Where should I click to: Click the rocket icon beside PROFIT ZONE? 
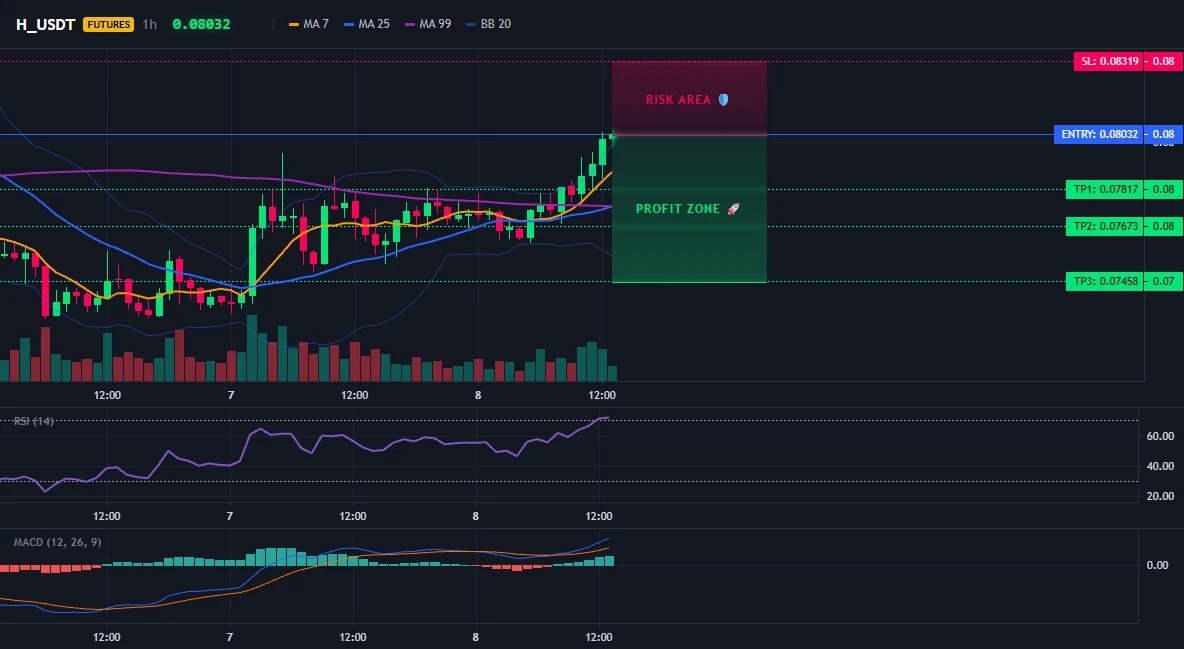(733, 209)
